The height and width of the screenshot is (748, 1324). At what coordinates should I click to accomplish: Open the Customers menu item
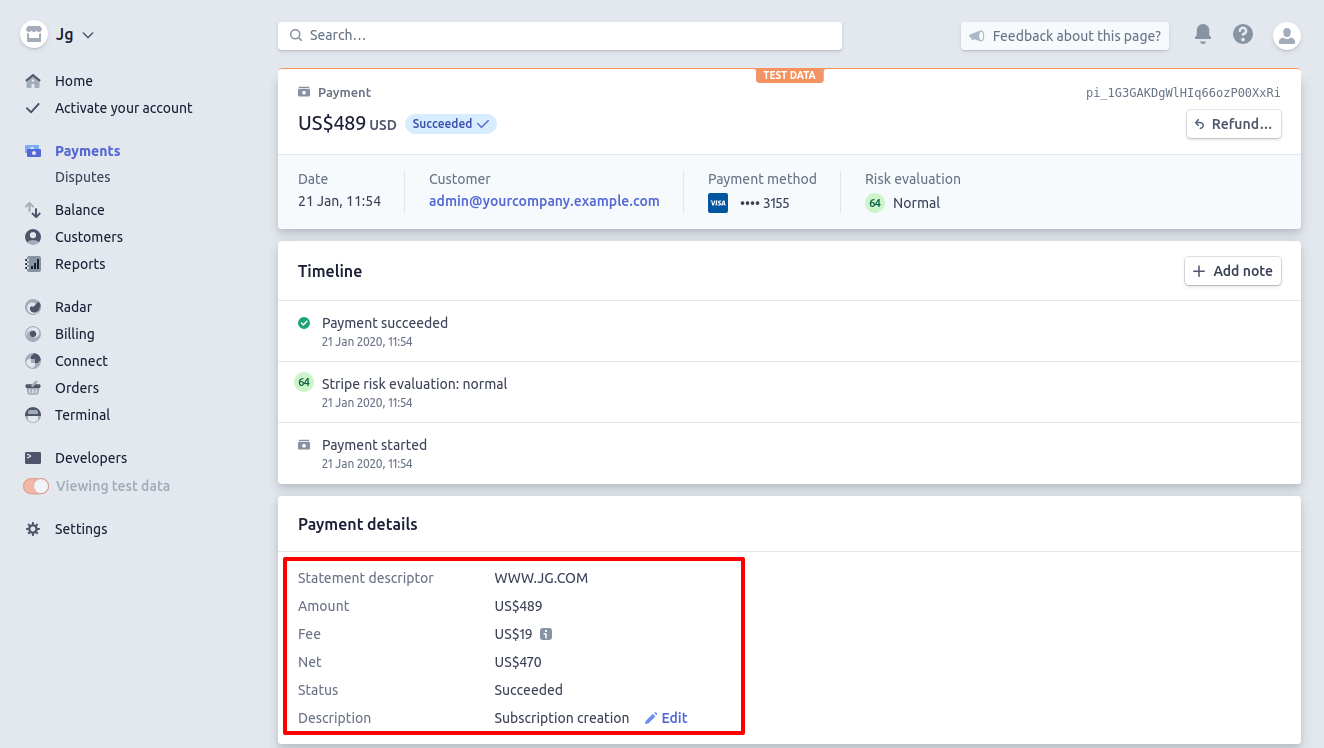pos(88,237)
